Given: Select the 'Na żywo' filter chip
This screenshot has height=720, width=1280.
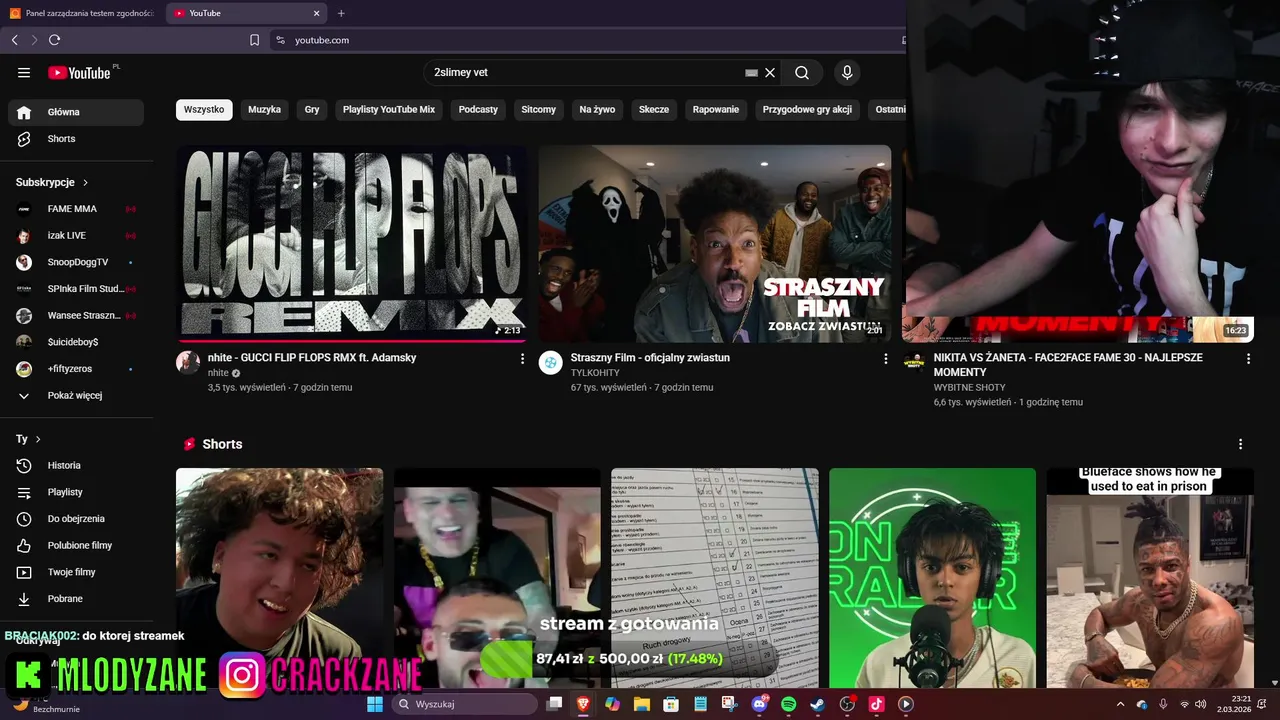Looking at the screenshot, I should coord(597,109).
